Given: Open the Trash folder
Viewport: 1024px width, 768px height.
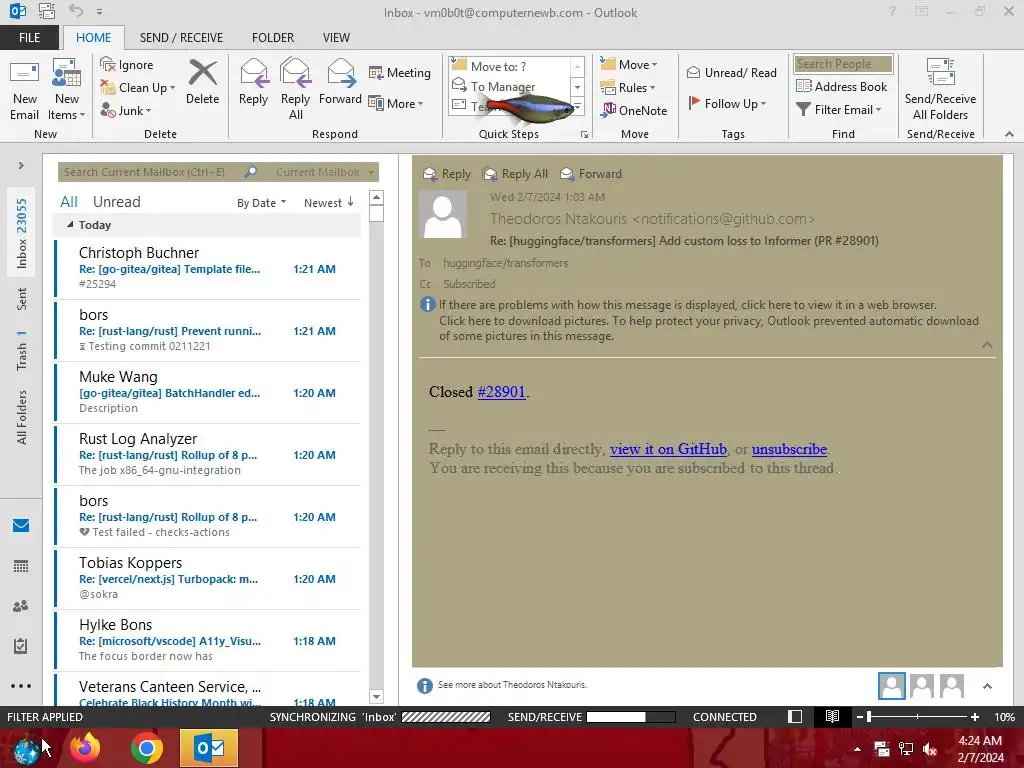Looking at the screenshot, I should (22, 351).
